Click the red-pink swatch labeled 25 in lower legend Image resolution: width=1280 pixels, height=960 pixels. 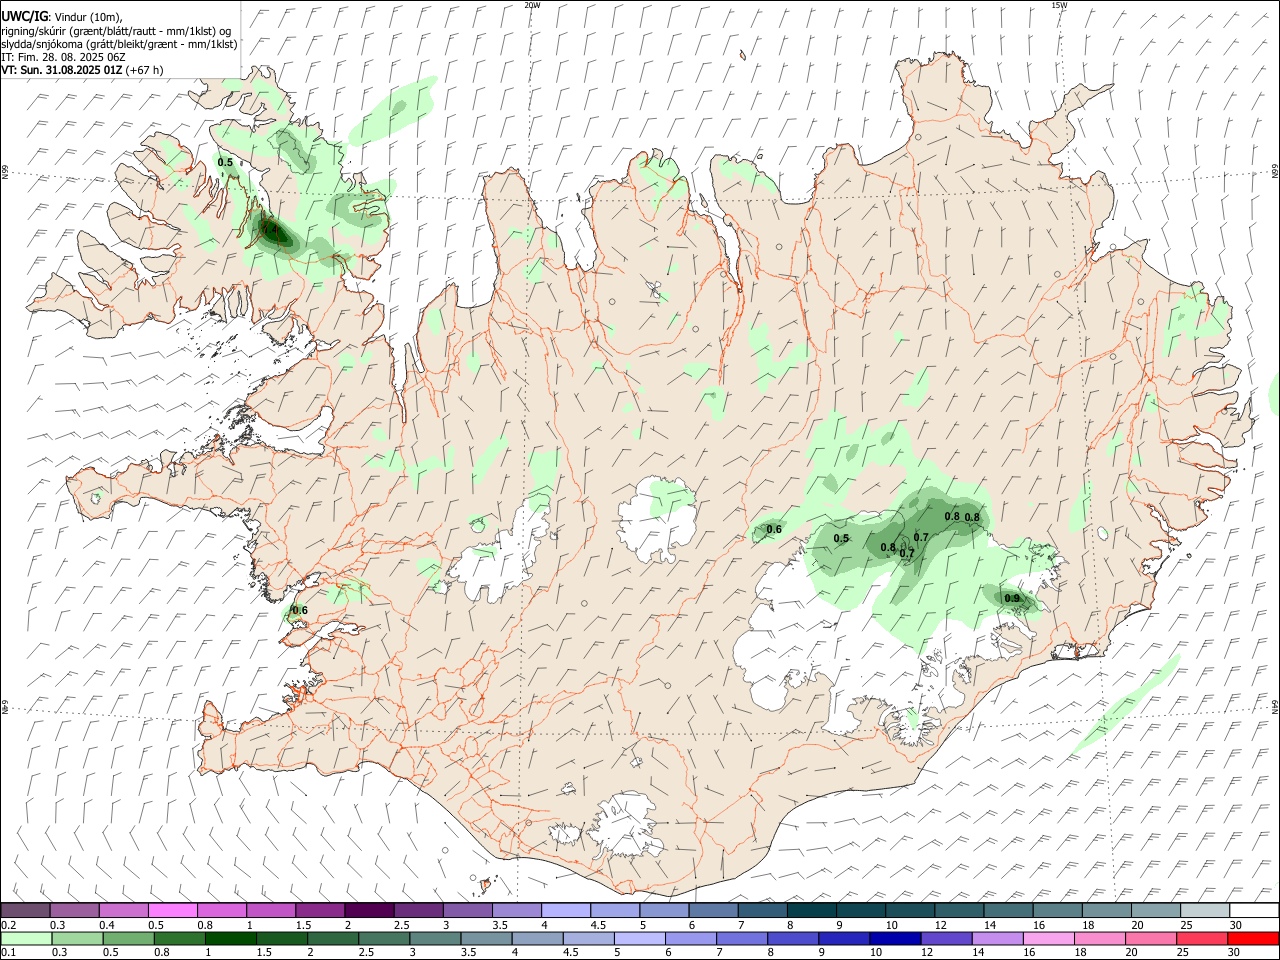tap(1202, 938)
